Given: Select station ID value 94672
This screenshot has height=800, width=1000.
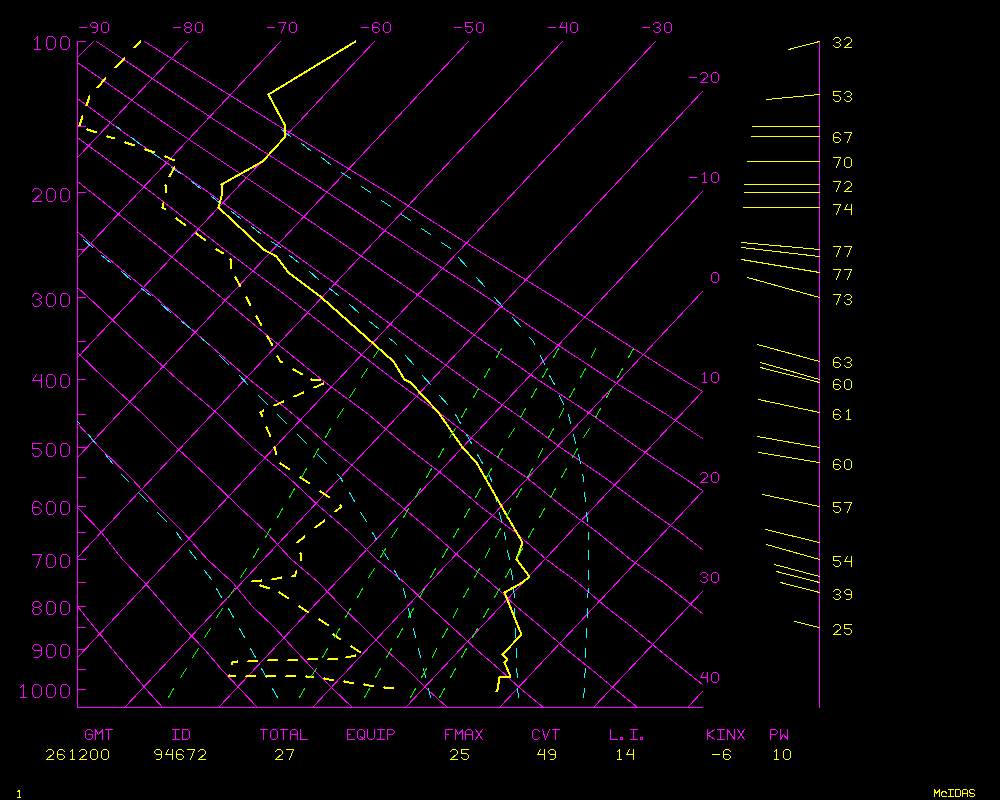Looking at the screenshot, I should click(x=180, y=755).
